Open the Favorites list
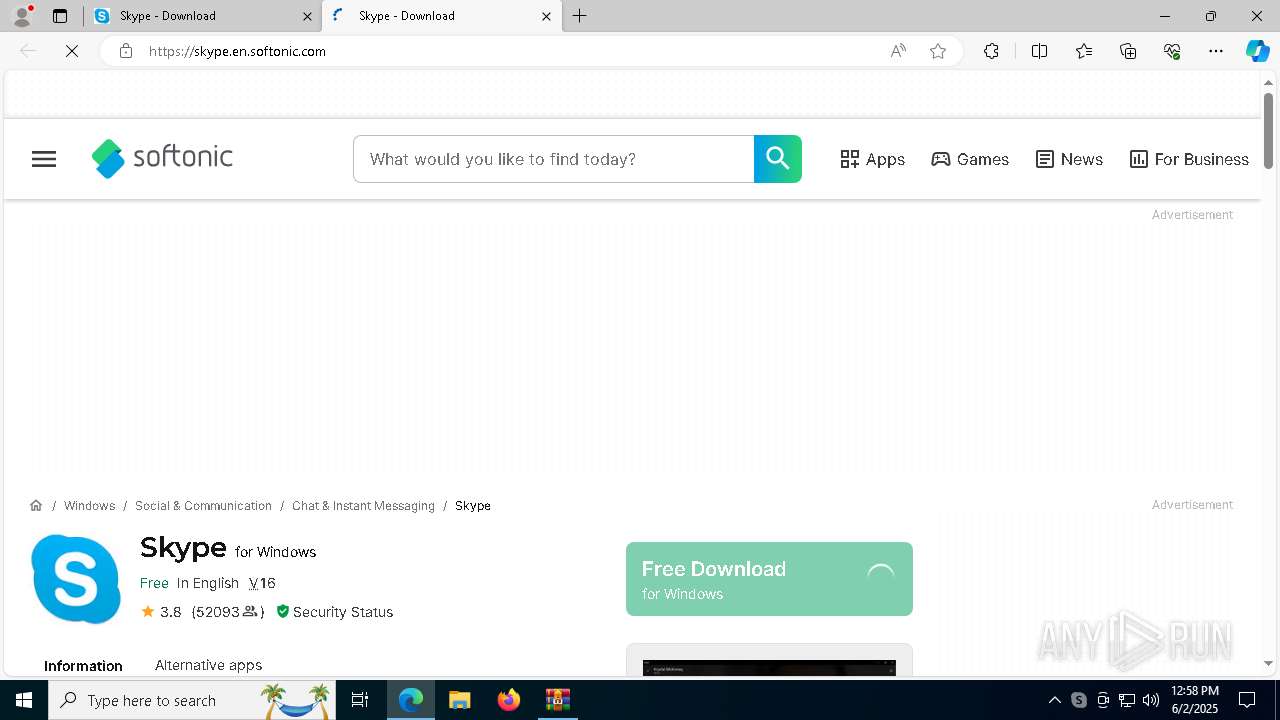The image size is (1280, 720). coord(1084,51)
